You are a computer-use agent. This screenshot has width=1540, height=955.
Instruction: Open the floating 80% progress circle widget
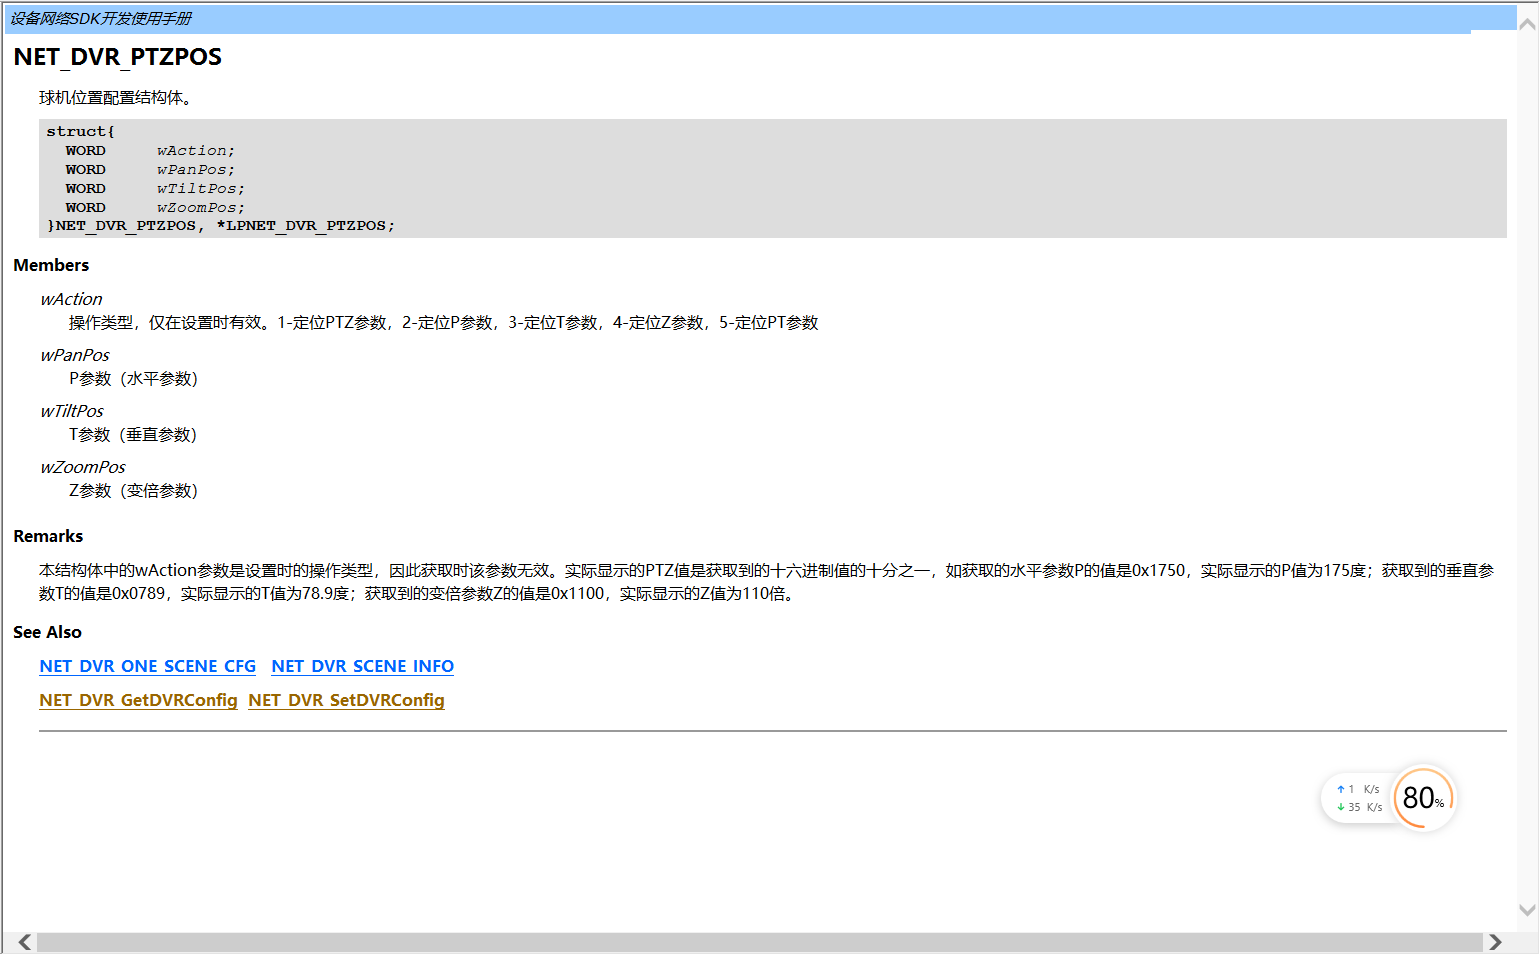pos(1422,798)
